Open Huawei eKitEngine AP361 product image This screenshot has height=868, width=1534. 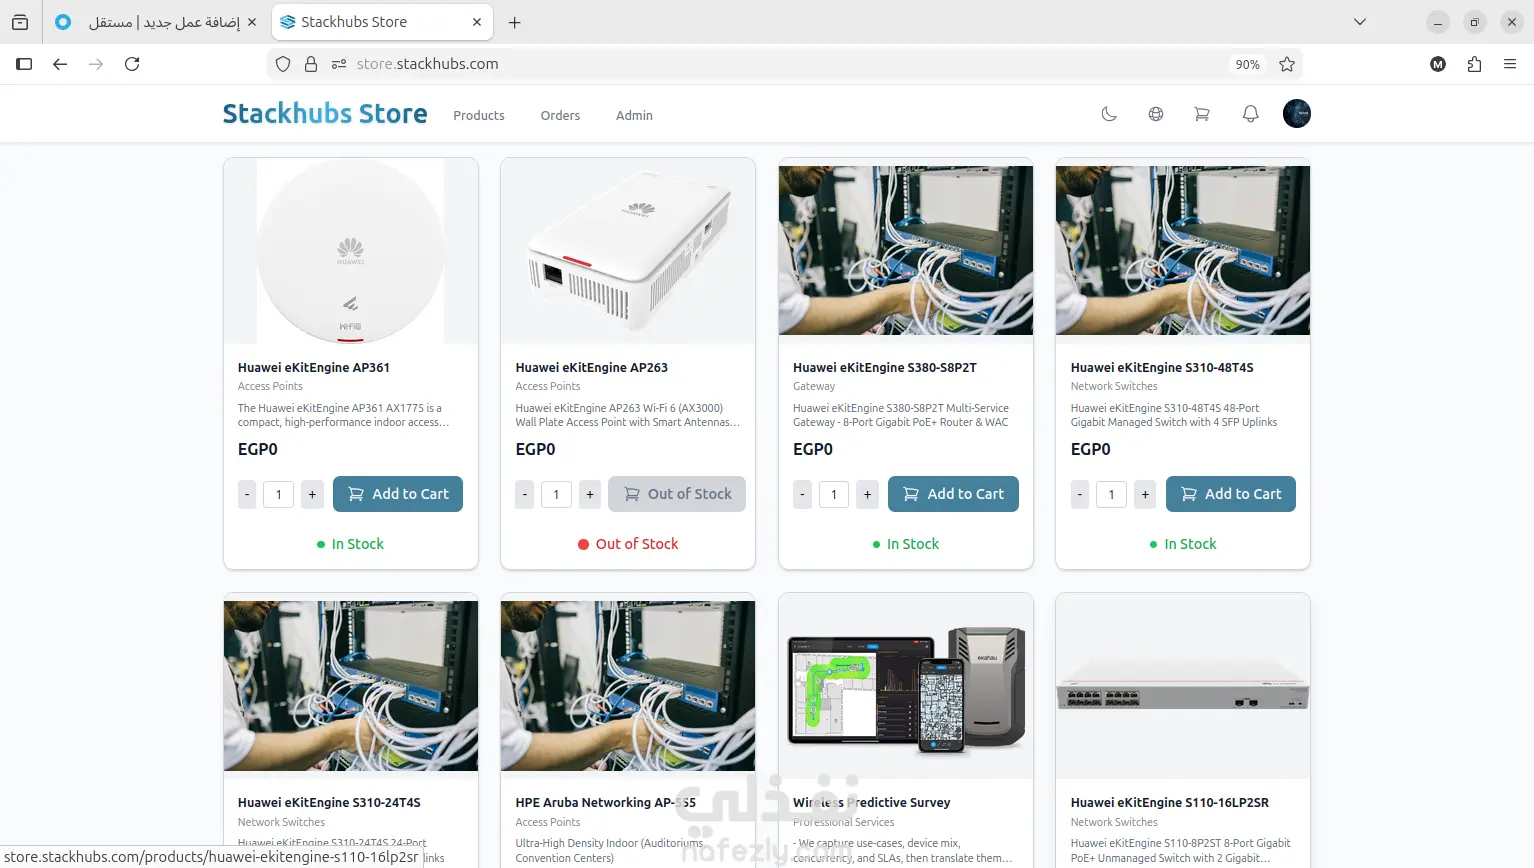(x=351, y=251)
